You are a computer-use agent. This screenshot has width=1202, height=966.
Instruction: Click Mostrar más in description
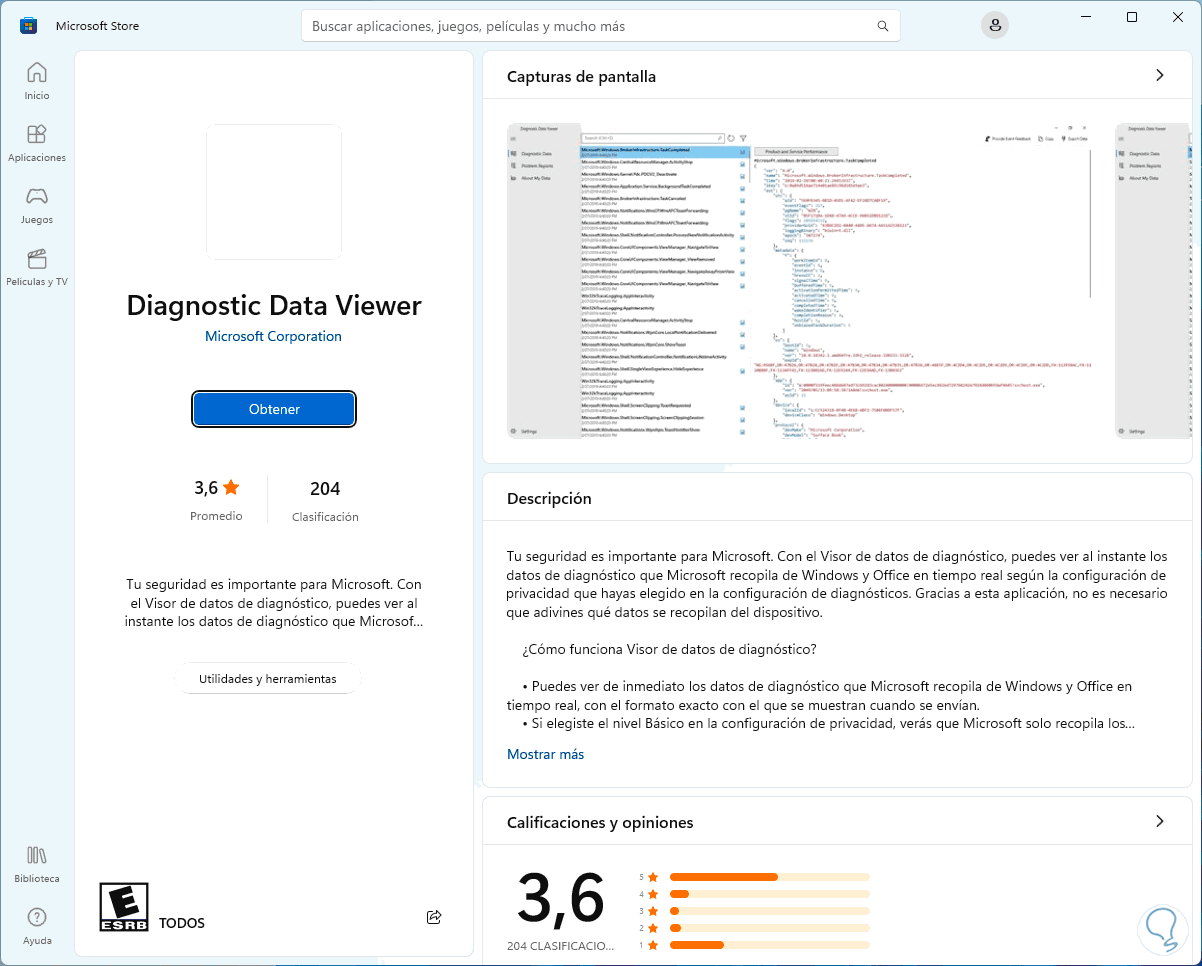(545, 754)
